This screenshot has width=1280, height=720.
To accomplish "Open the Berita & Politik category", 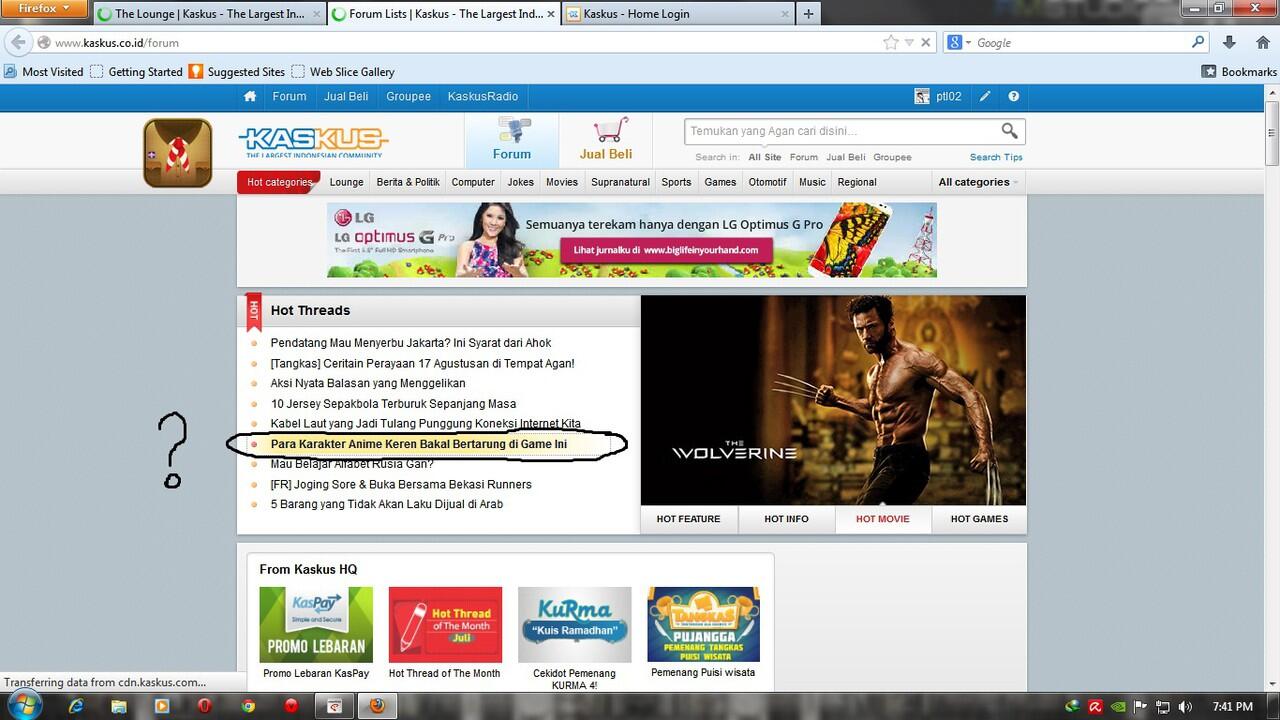I will 408,182.
